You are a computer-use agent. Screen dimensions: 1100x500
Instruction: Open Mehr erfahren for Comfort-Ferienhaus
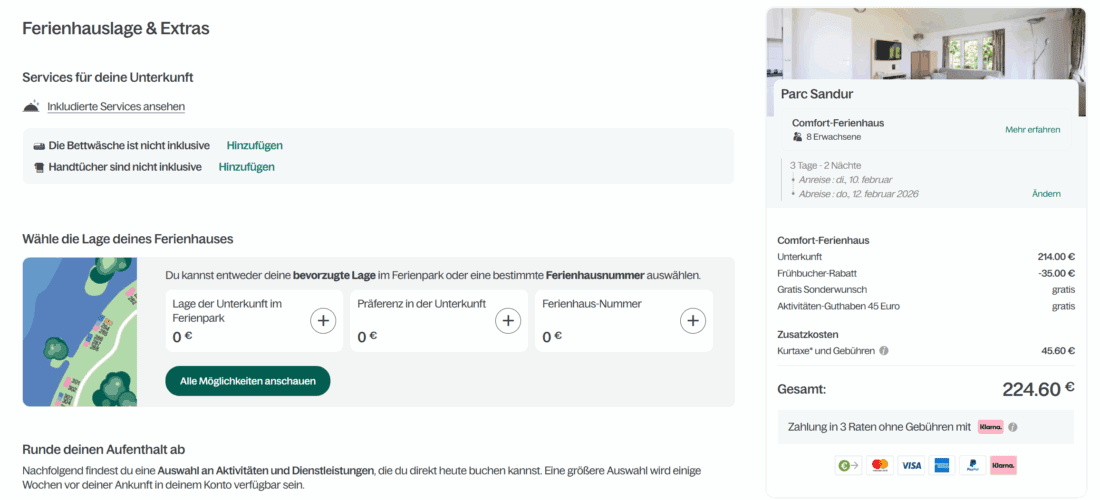click(x=1032, y=130)
